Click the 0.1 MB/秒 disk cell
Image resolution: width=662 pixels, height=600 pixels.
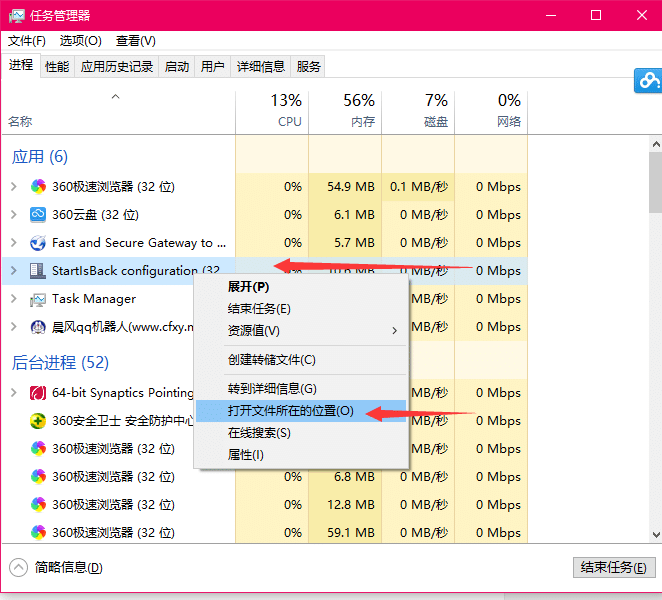point(418,187)
